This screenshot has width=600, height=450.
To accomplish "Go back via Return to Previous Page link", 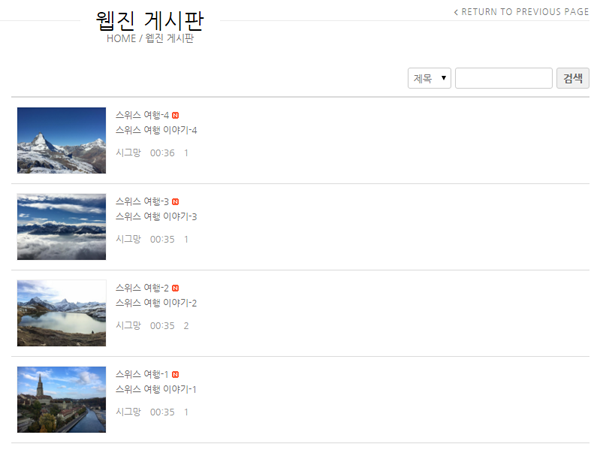I will point(521,12).
